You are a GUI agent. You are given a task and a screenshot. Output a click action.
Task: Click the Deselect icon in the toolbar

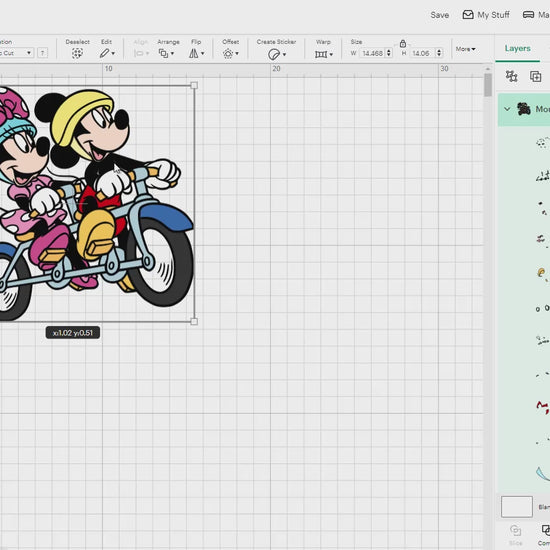click(77, 53)
